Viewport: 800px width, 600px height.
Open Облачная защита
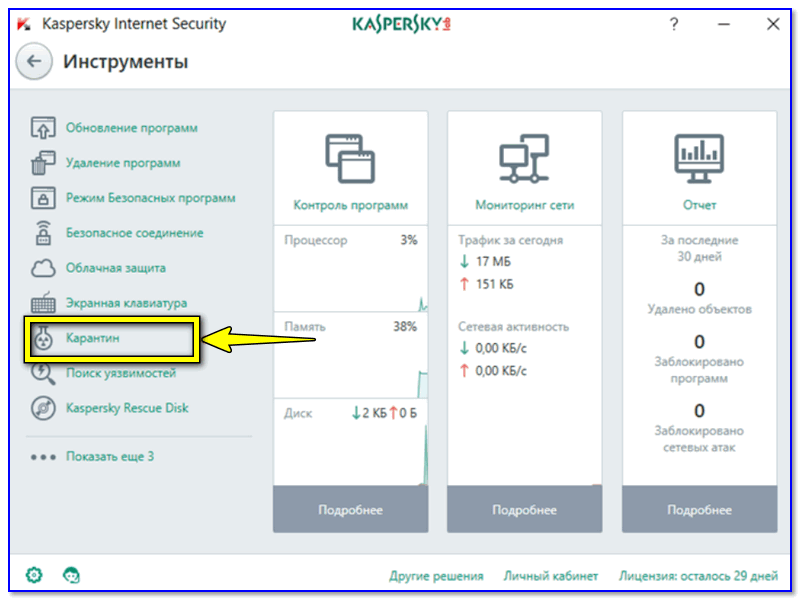(x=116, y=268)
